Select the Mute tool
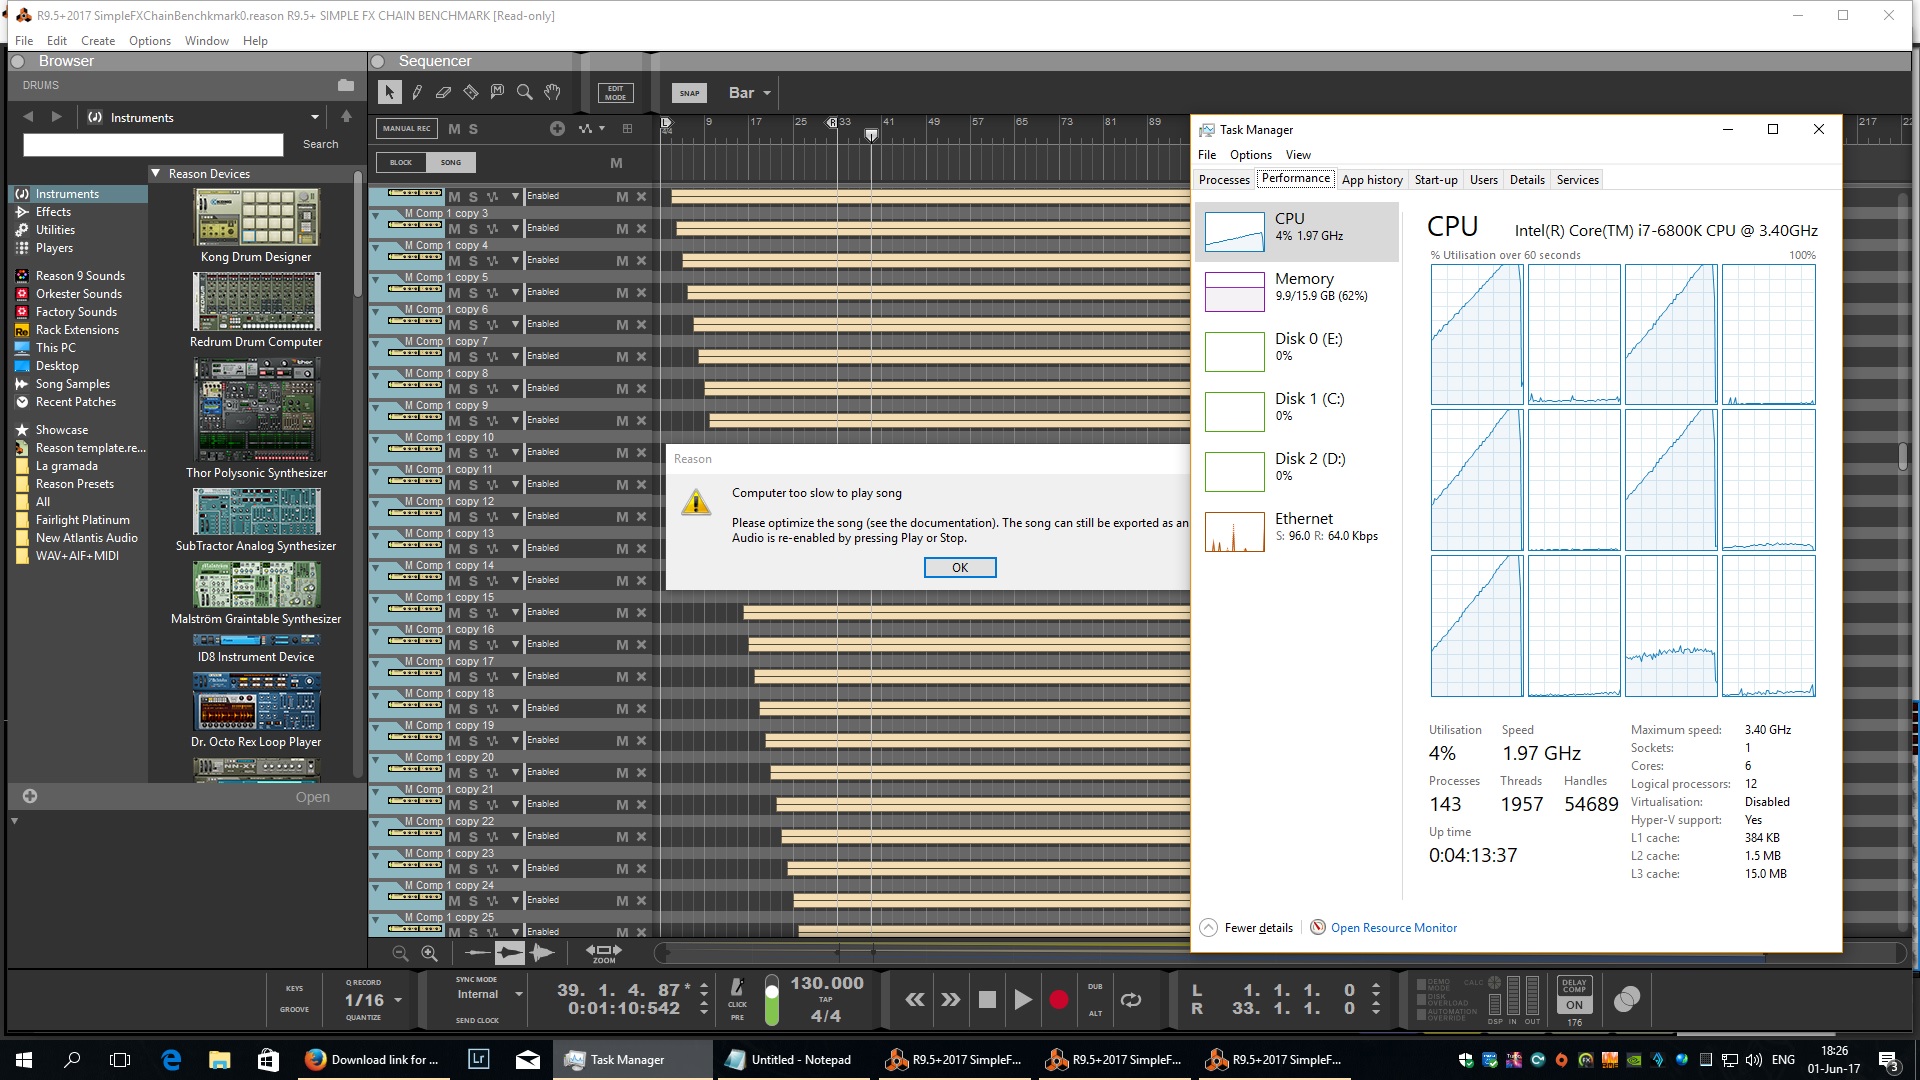The width and height of the screenshot is (1920, 1080). tap(498, 93)
